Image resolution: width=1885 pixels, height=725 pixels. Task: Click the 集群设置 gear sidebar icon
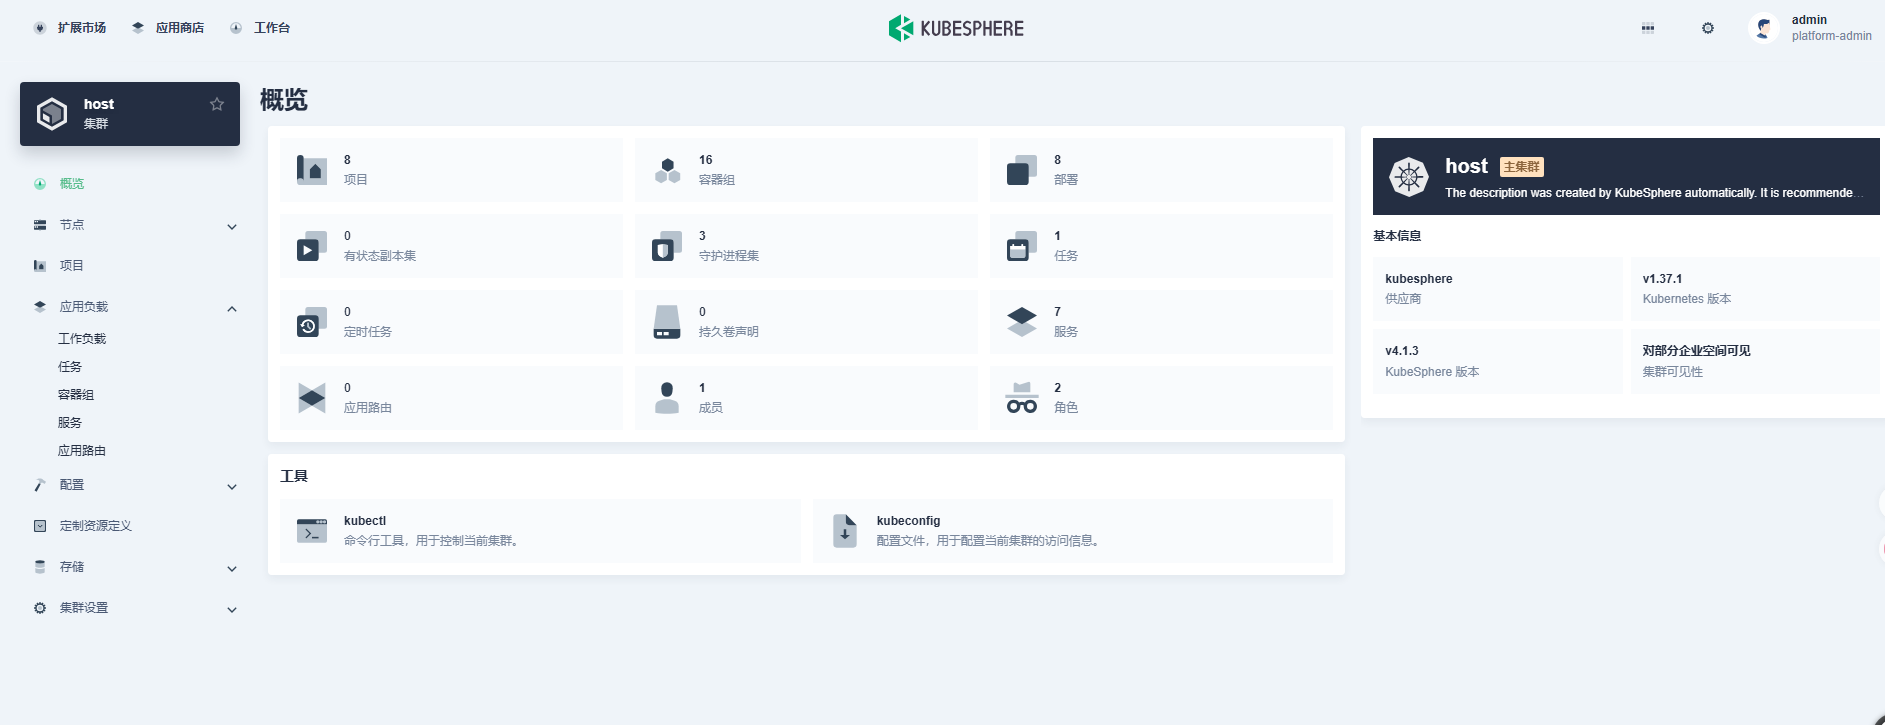(x=40, y=608)
